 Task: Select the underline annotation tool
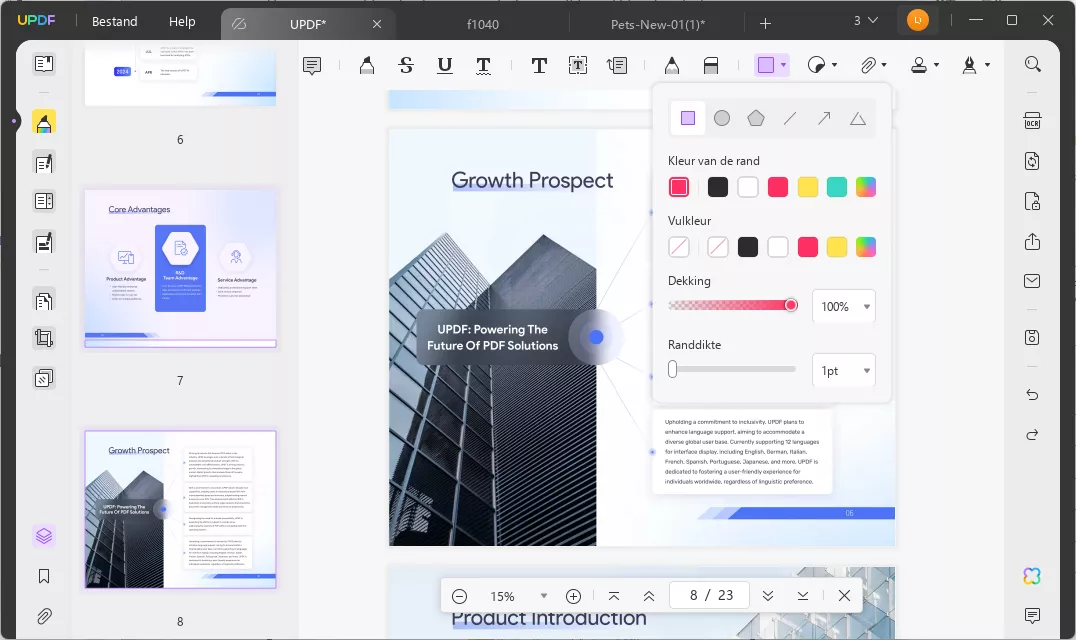[x=445, y=66]
